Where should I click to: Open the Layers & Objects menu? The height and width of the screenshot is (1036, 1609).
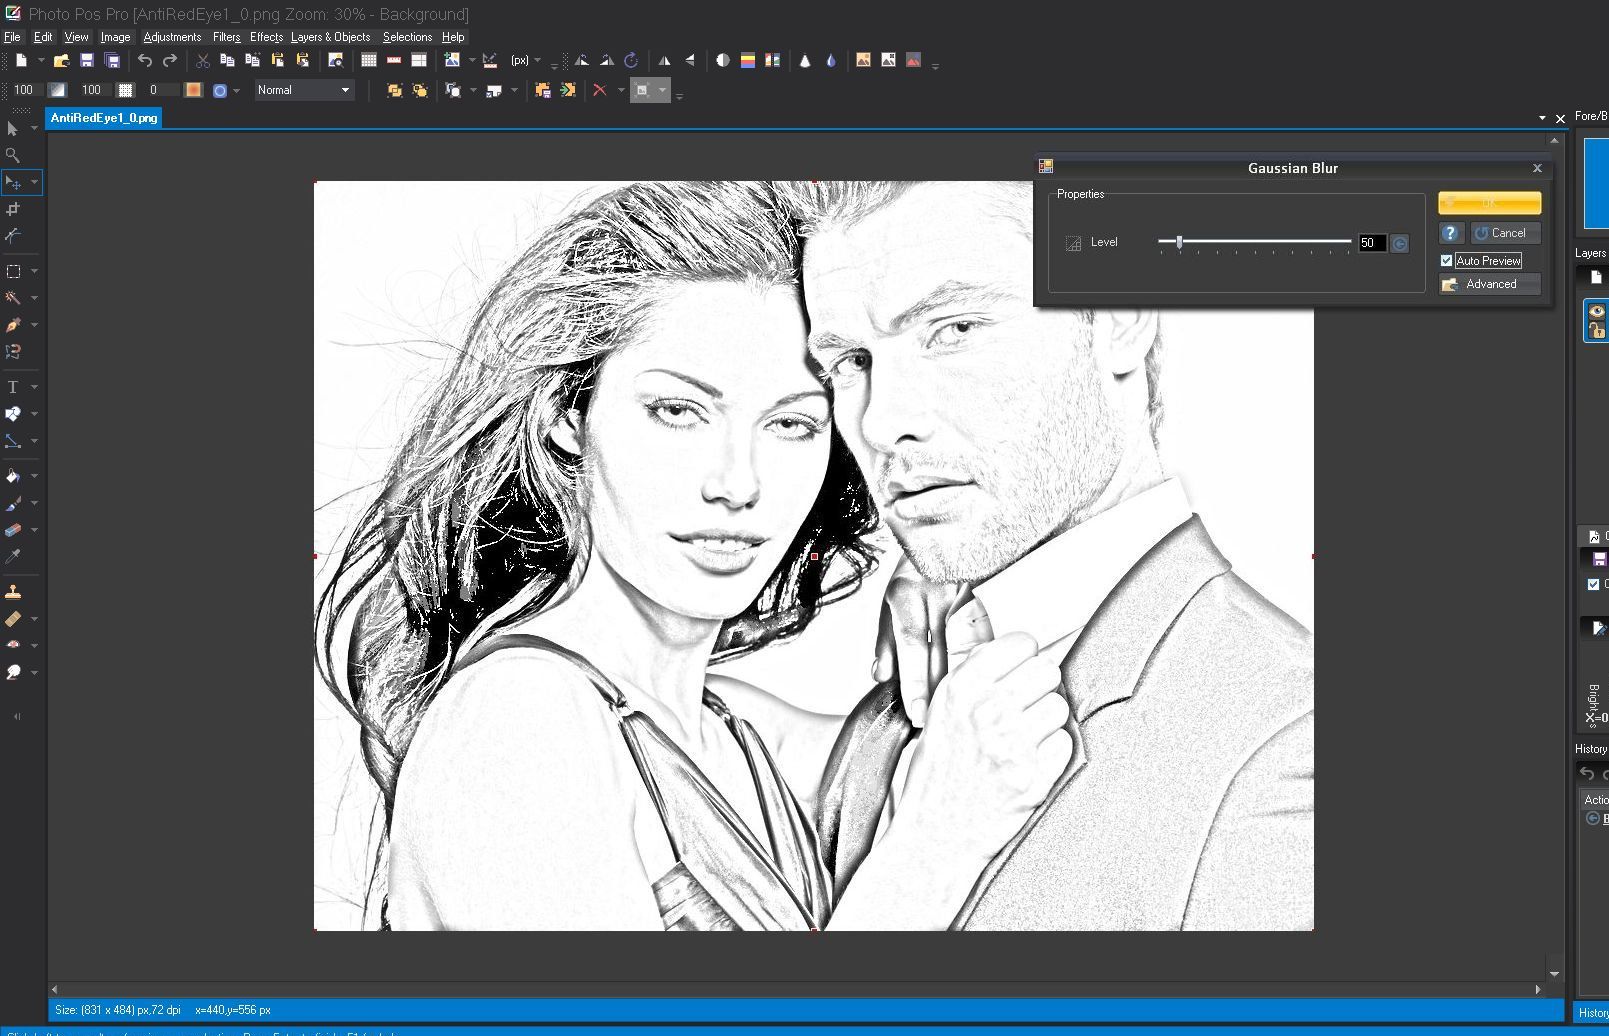[x=330, y=37]
